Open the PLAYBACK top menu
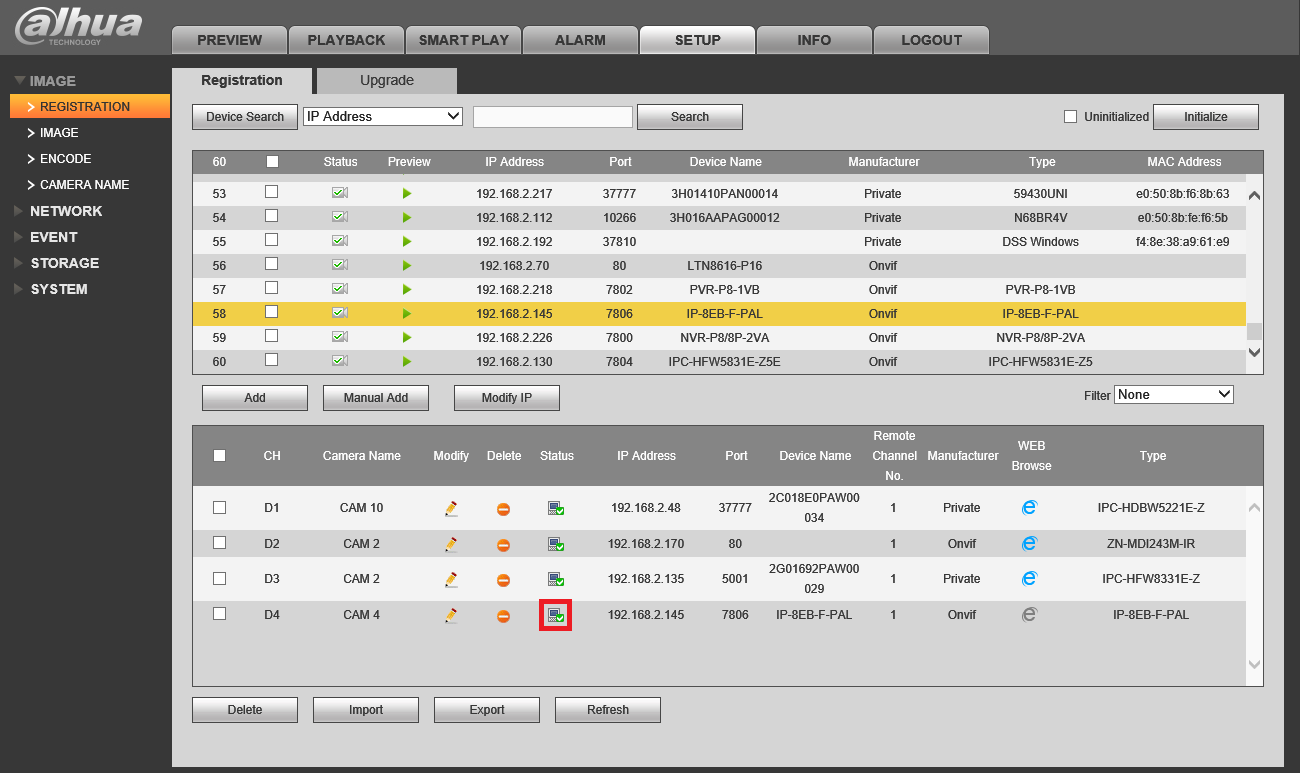The width and height of the screenshot is (1300, 773). point(346,40)
